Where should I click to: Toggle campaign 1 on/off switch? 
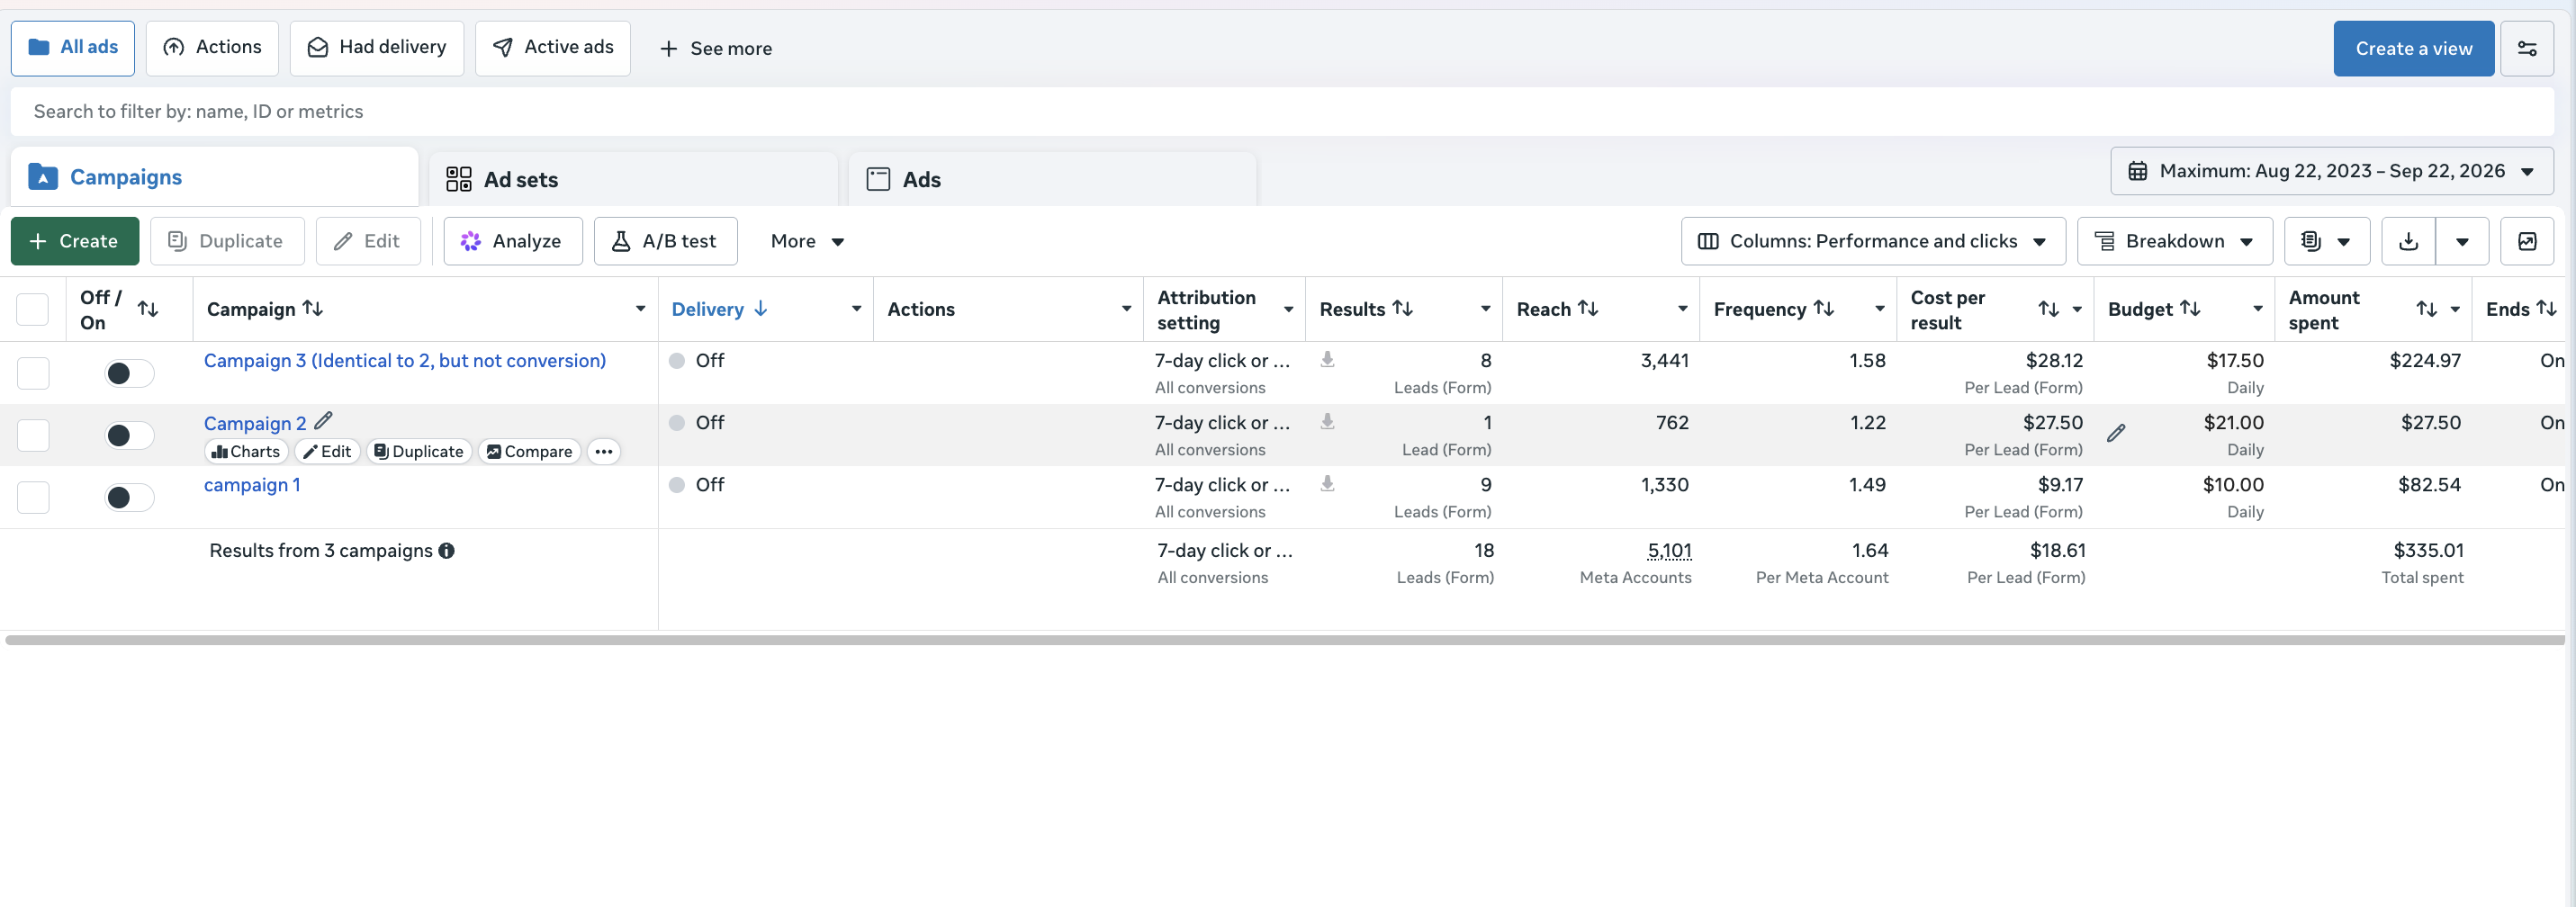tap(129, 497)
